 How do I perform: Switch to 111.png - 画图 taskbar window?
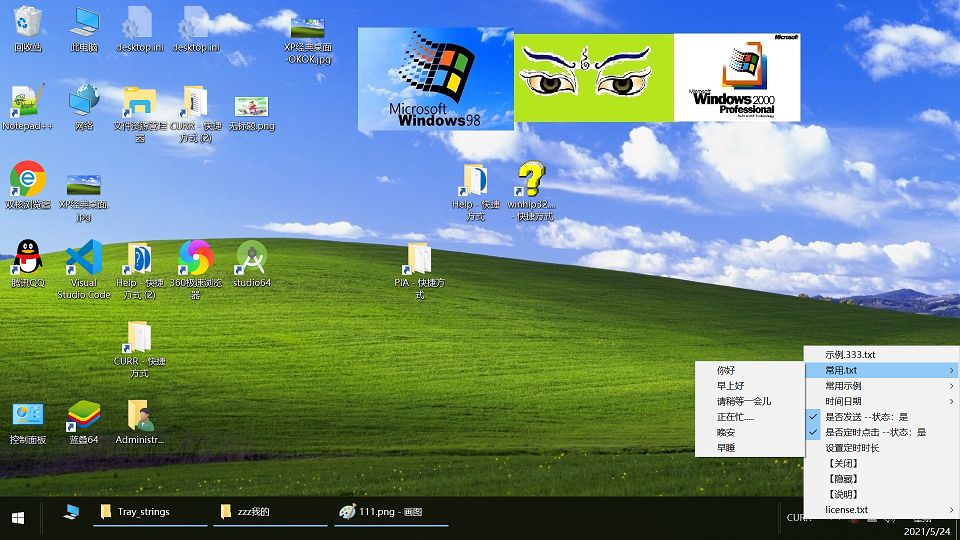click(x=391, y=512)
